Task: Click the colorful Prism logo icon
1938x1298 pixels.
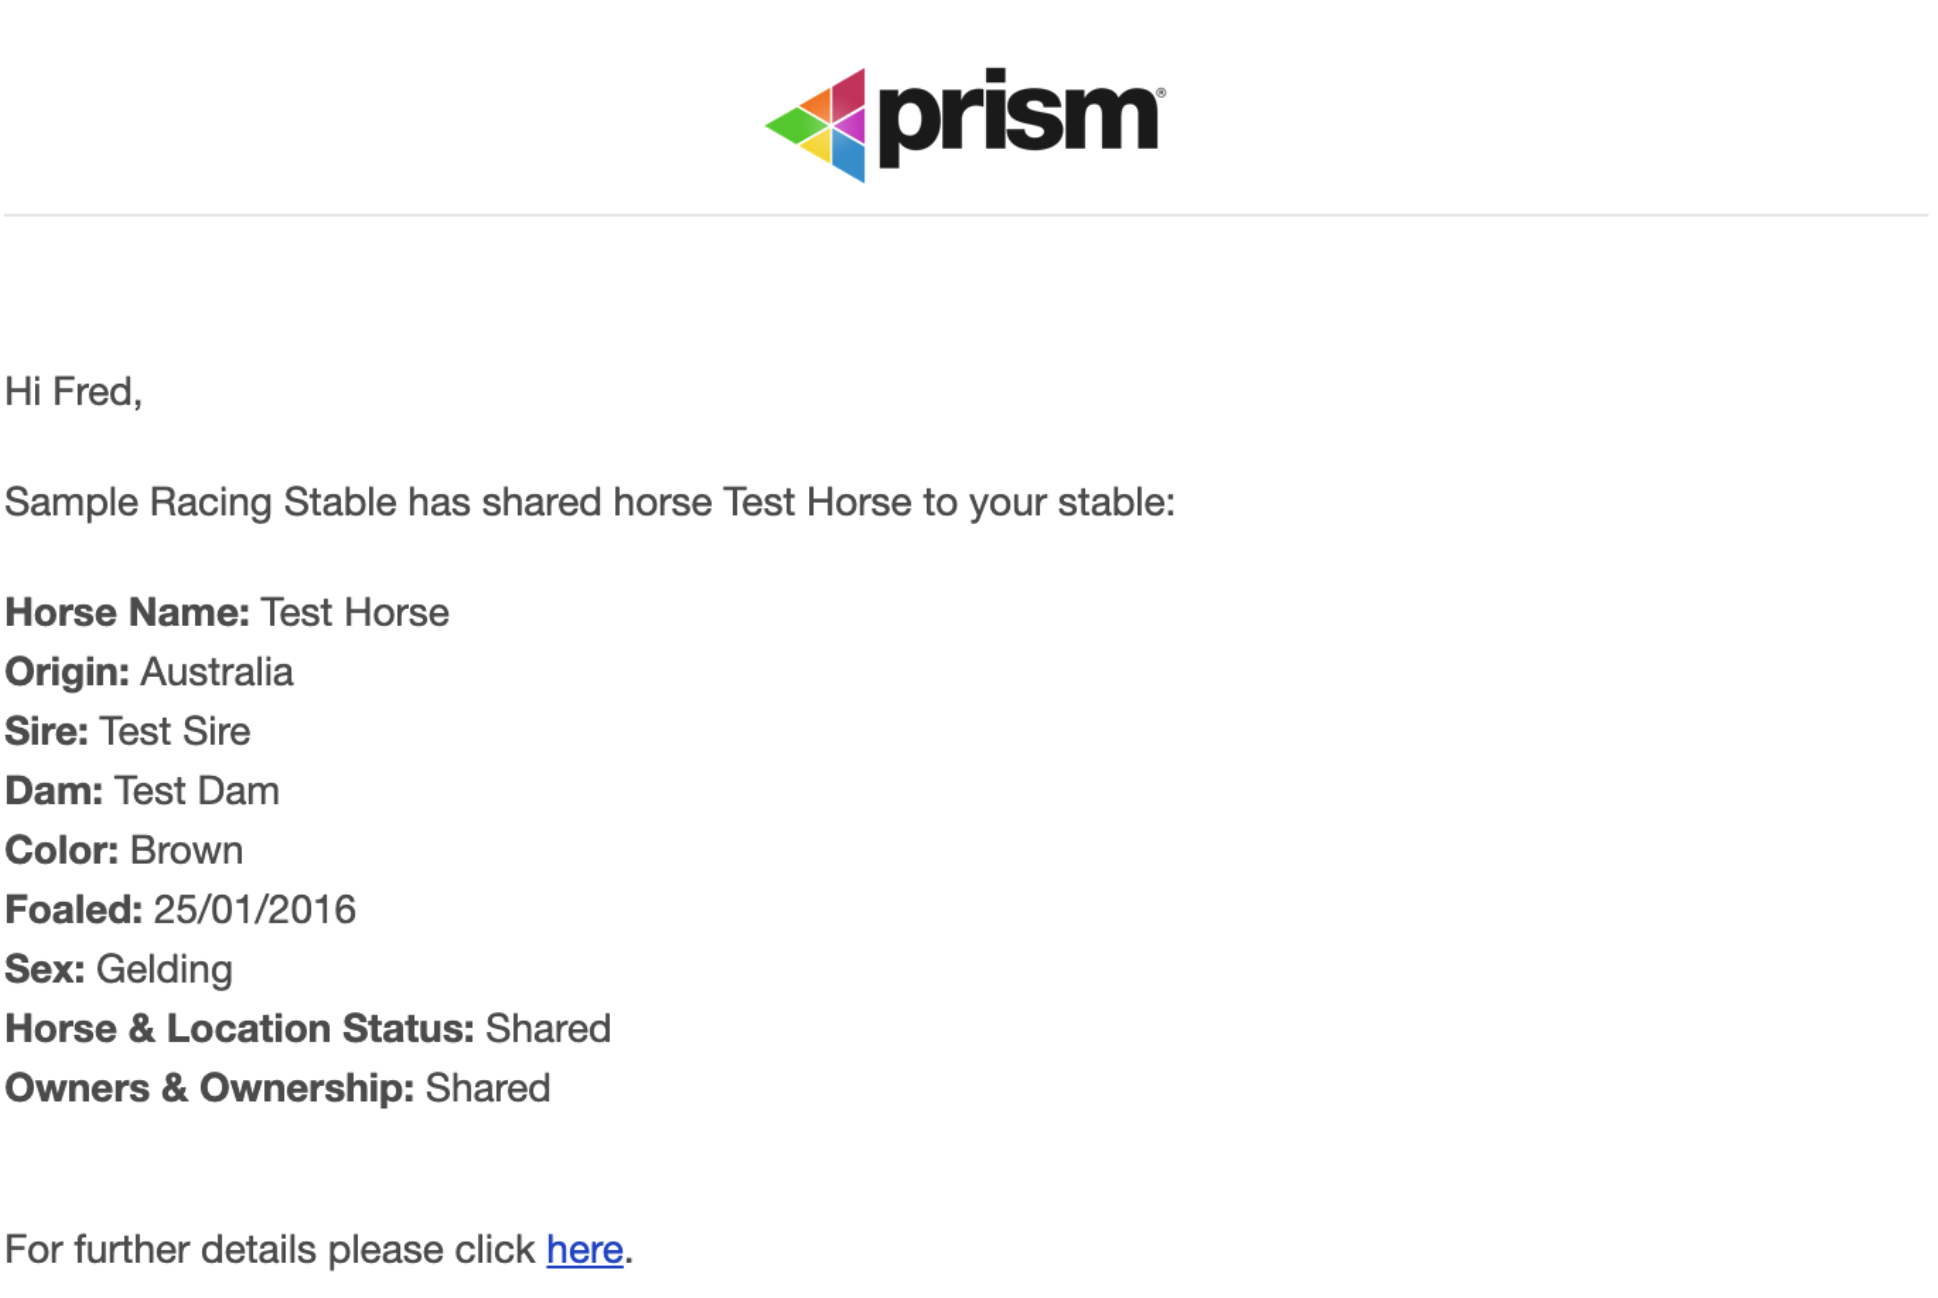Action: coord(817,125)
